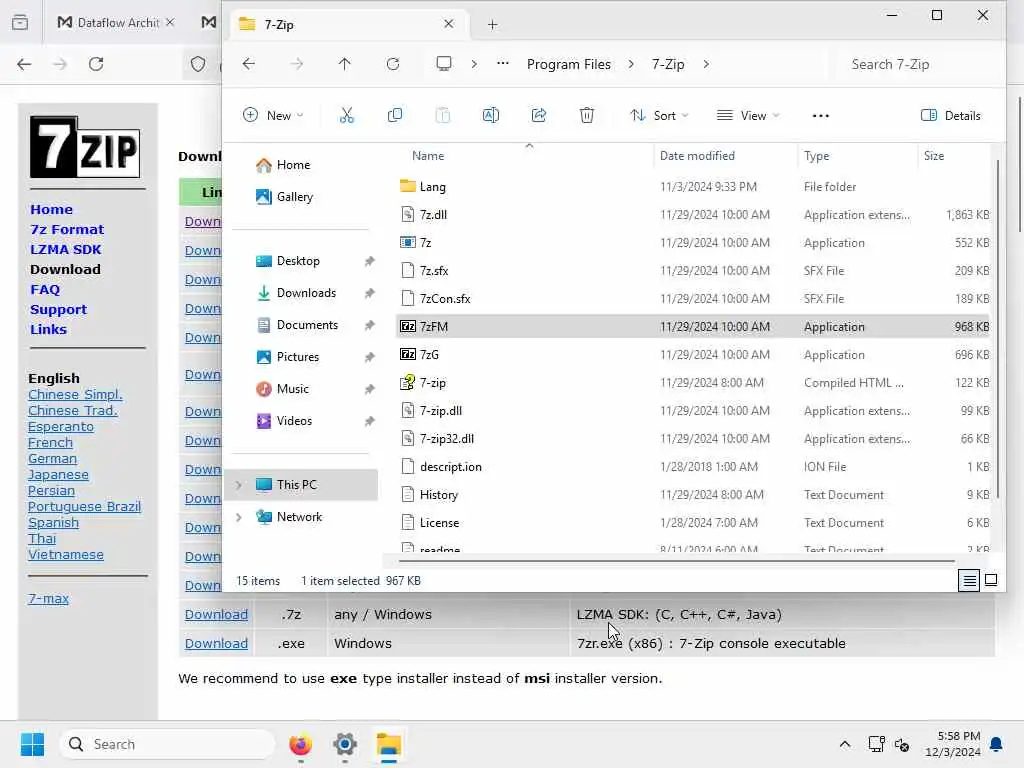Open the View dropdown menu
Screen dimensions: 1024x768
click(748, 116)
